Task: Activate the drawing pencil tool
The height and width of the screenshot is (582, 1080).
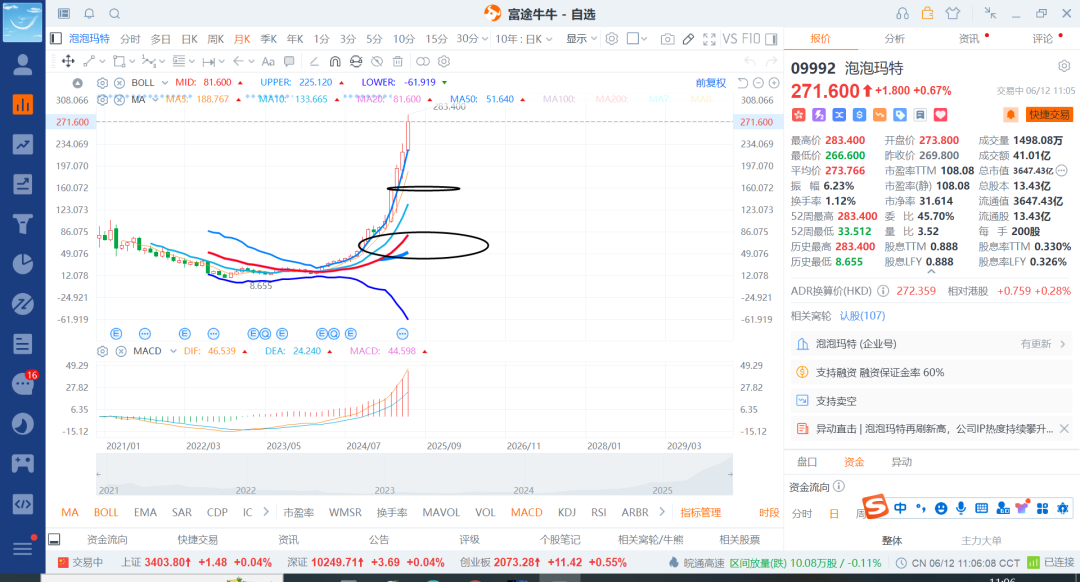Action: (x=688, y=39)
